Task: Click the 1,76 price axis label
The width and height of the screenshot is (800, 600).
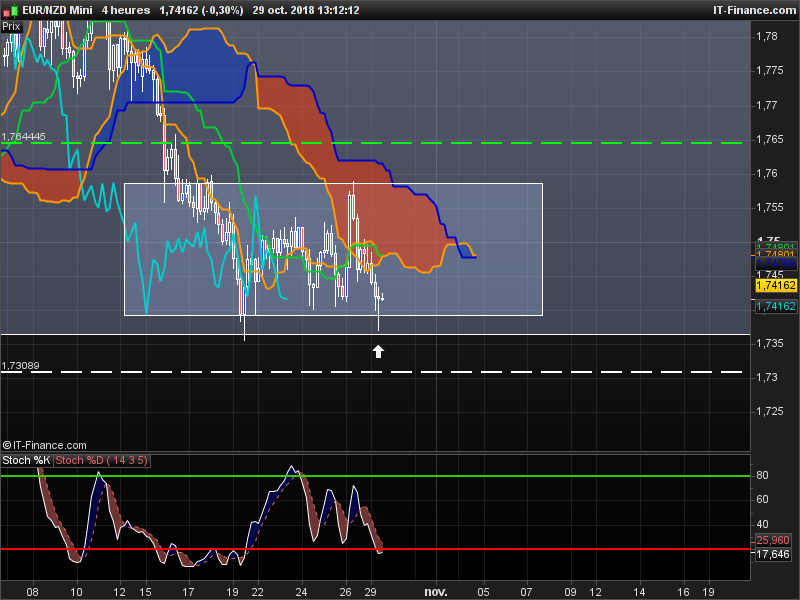Action: point(767,173)
